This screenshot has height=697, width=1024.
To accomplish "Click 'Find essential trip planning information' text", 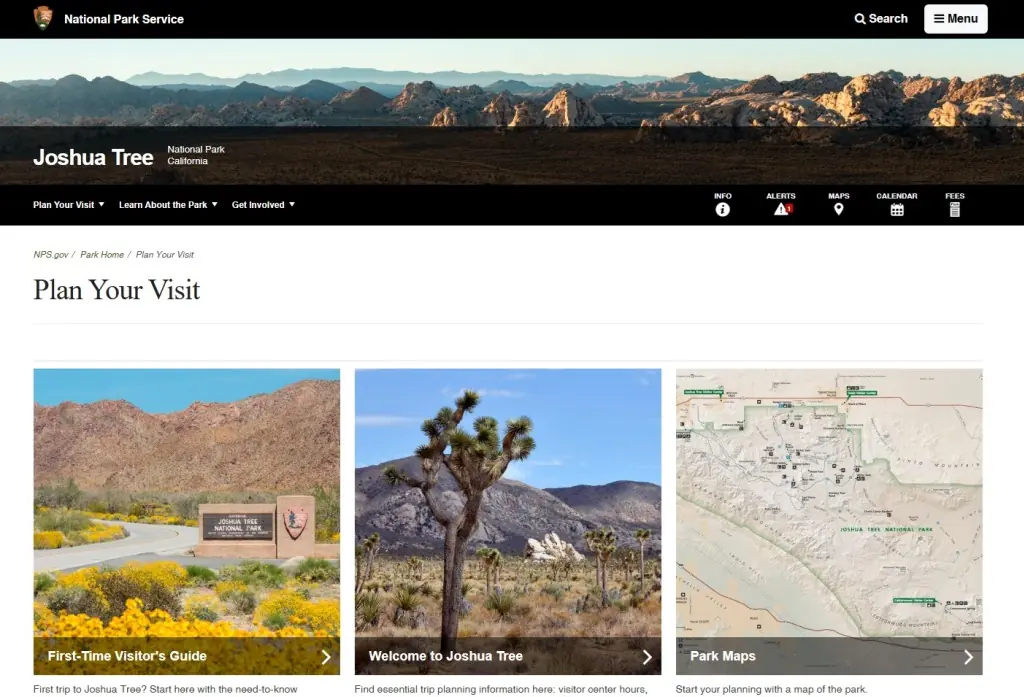I will pos(501,689).
